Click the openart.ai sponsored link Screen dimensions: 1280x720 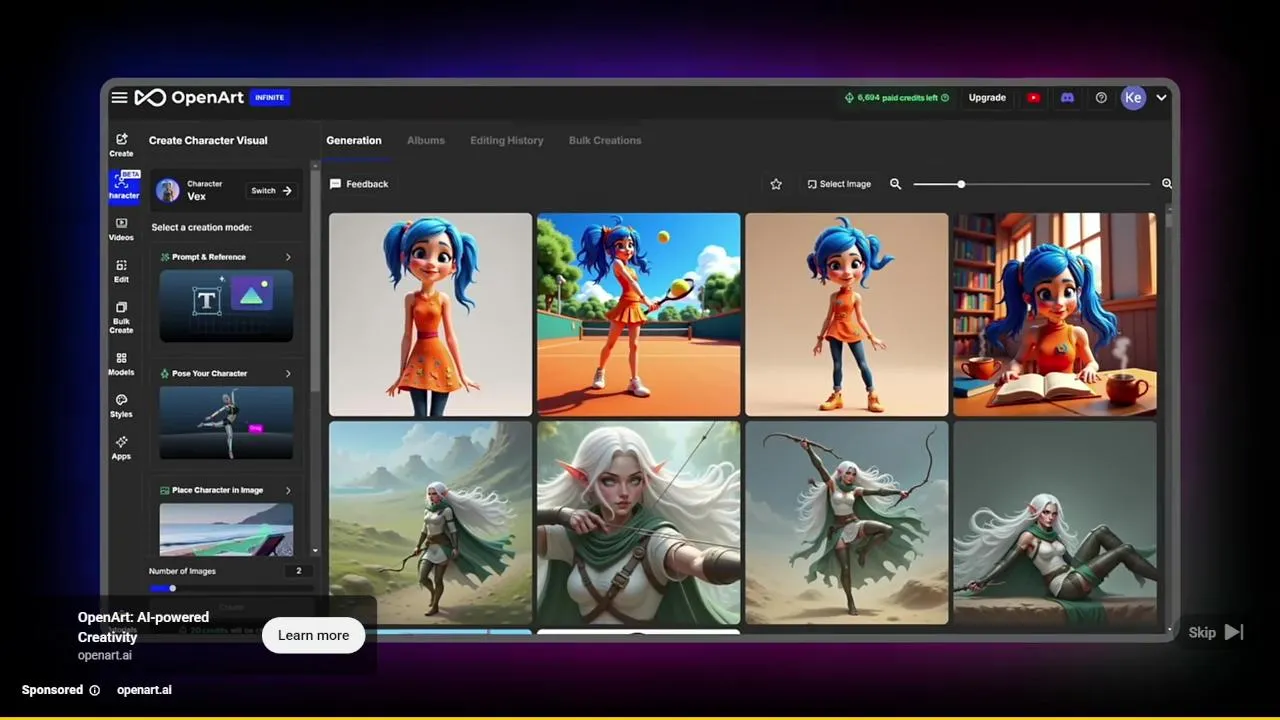coord(144,690)
